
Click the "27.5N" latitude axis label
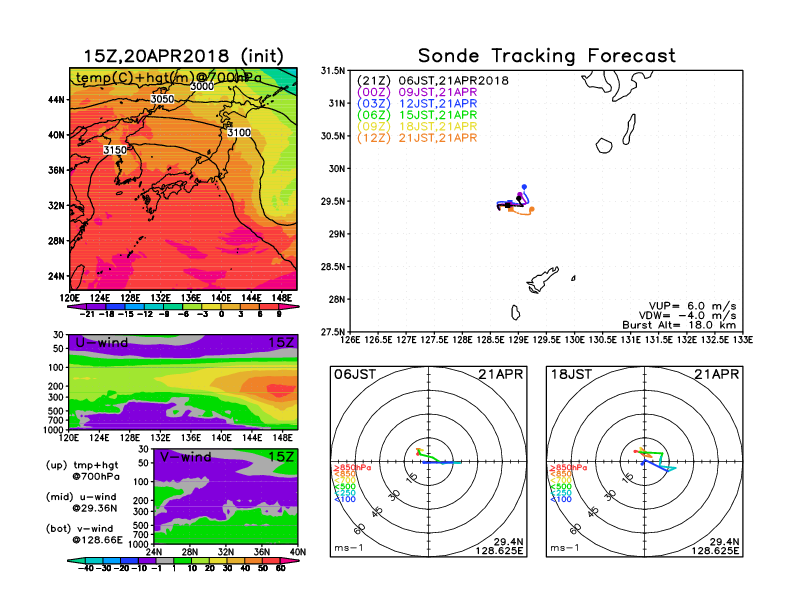(x=333, y=332)
